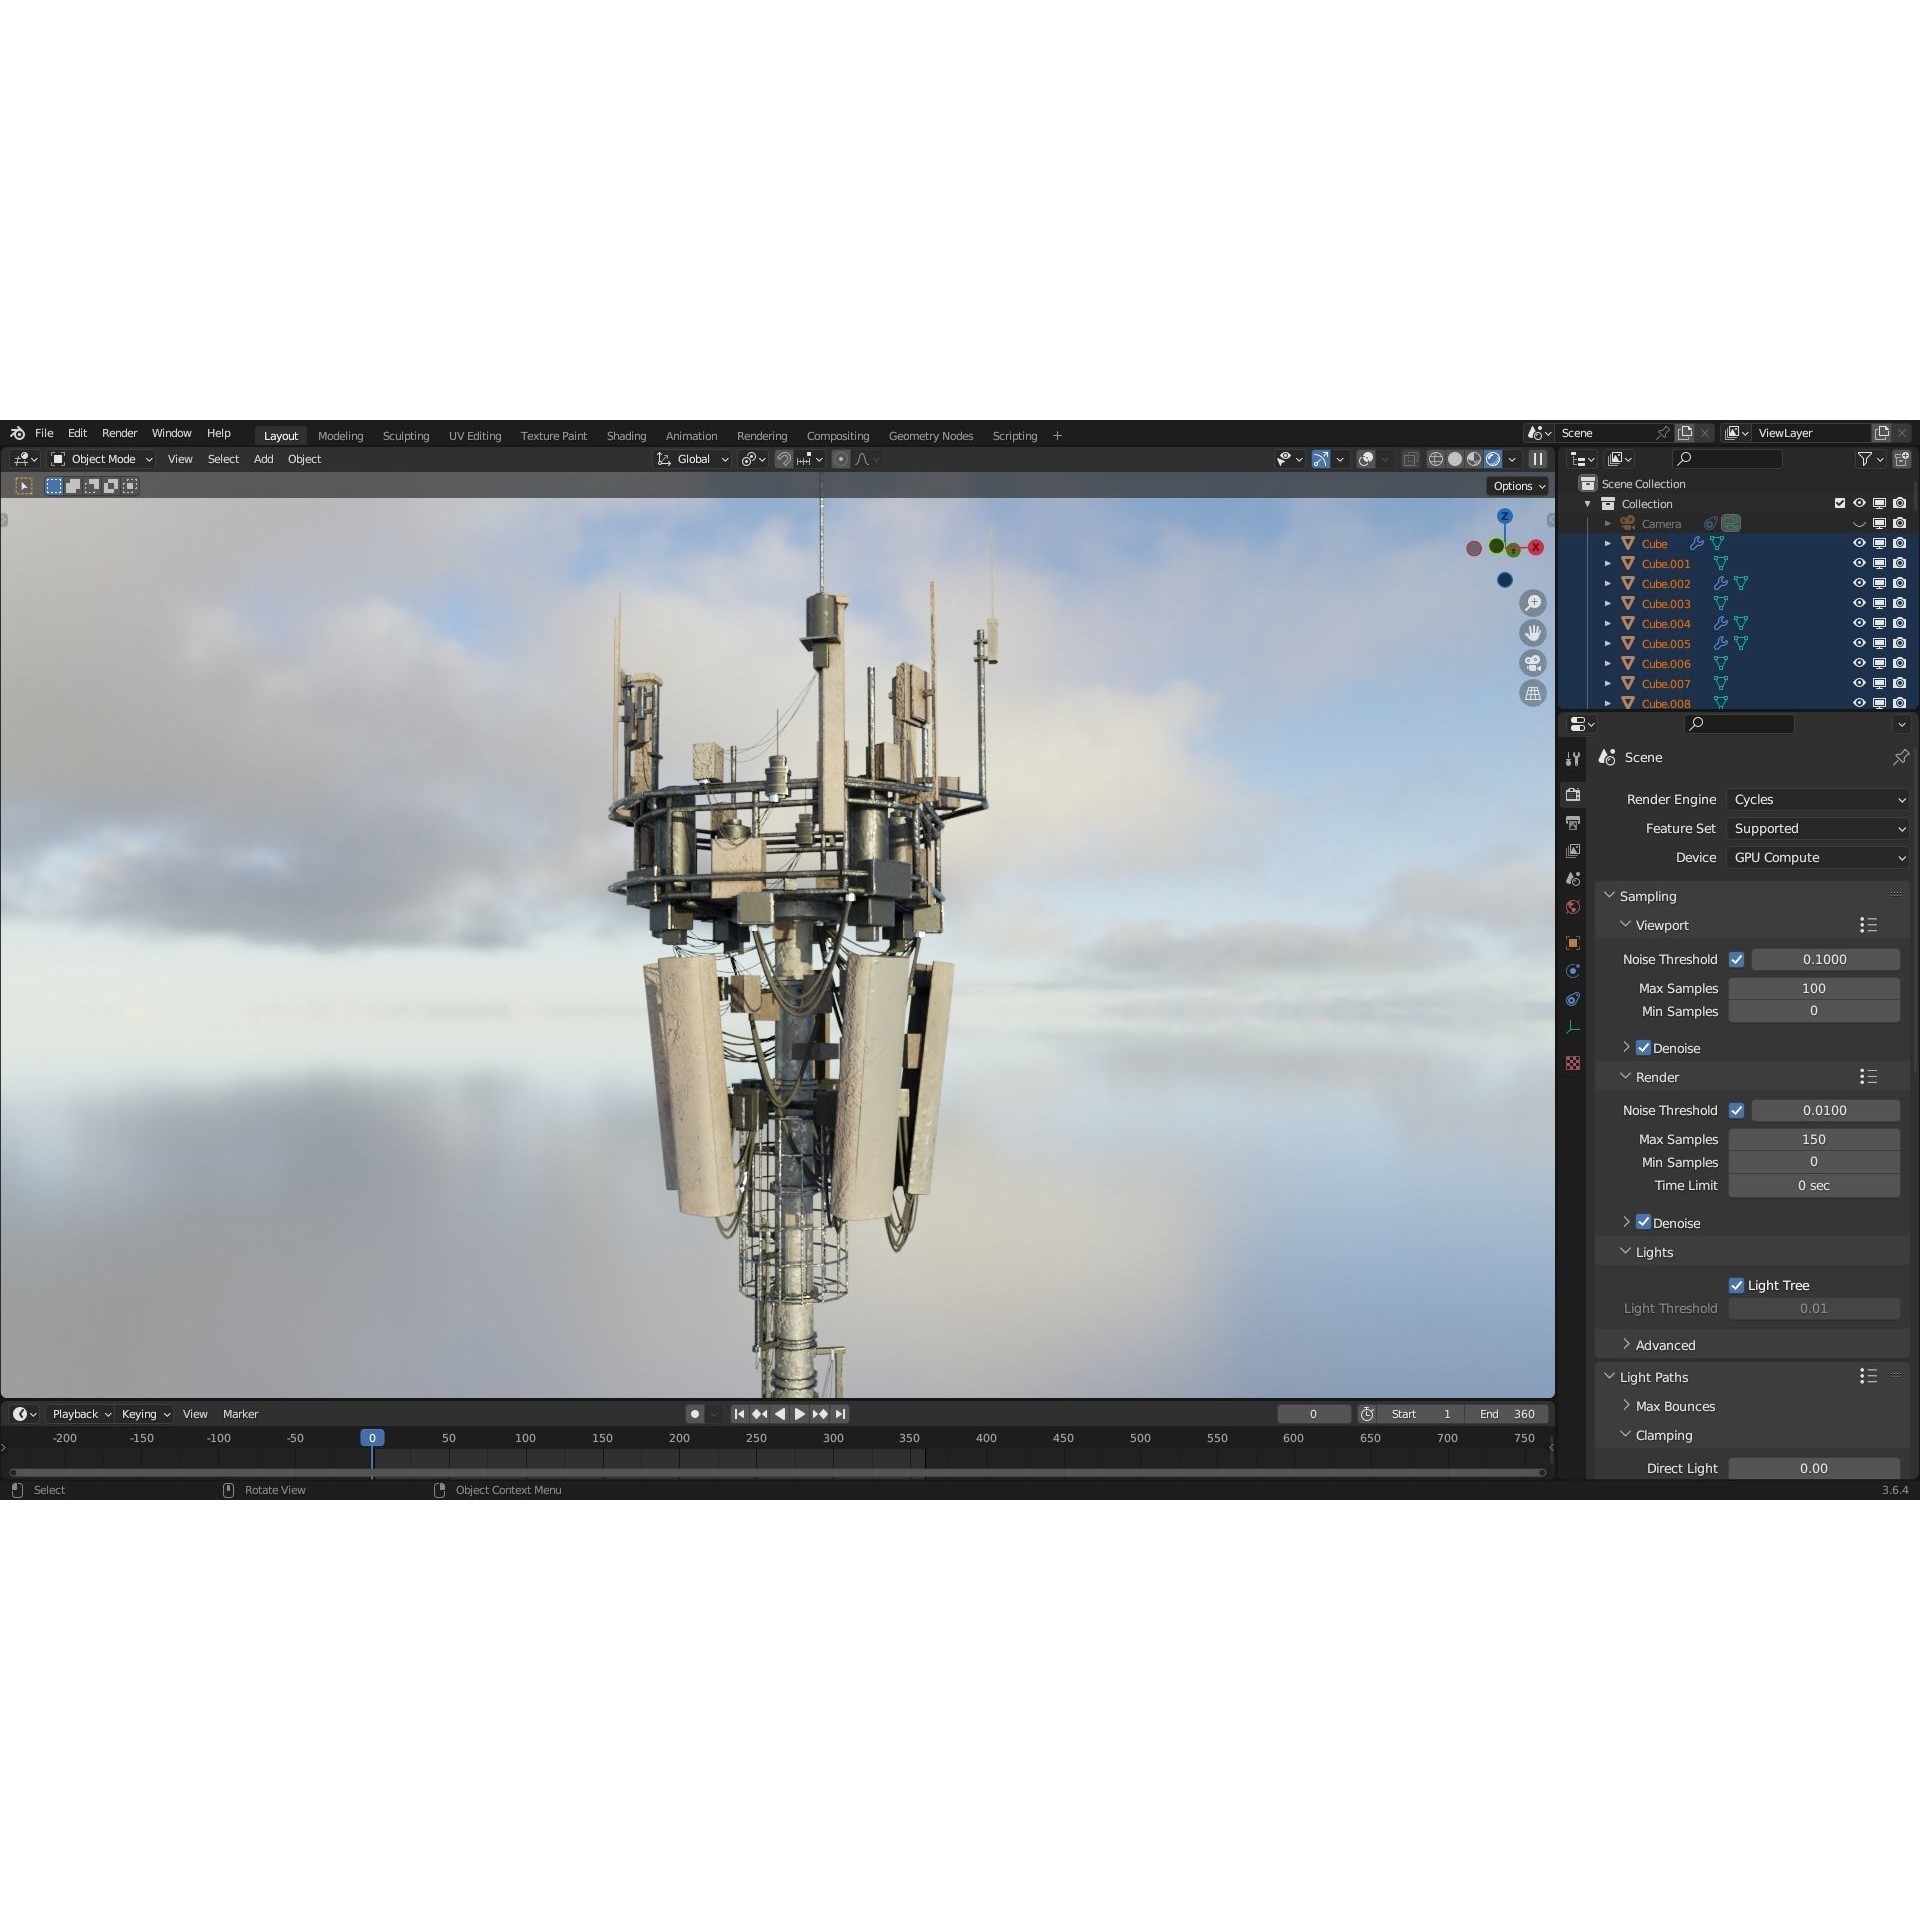Disable the Light Tree checkbox
The width and height of the screenshot is (1920, 1920).
pos(1738,1285)
